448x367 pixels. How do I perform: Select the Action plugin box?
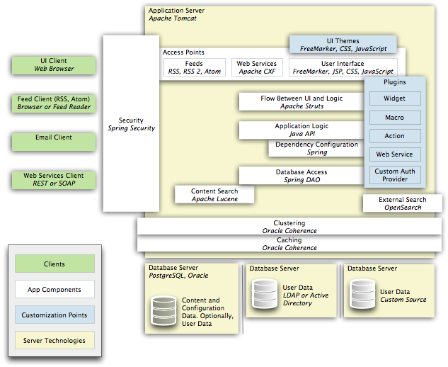[395, 136]
